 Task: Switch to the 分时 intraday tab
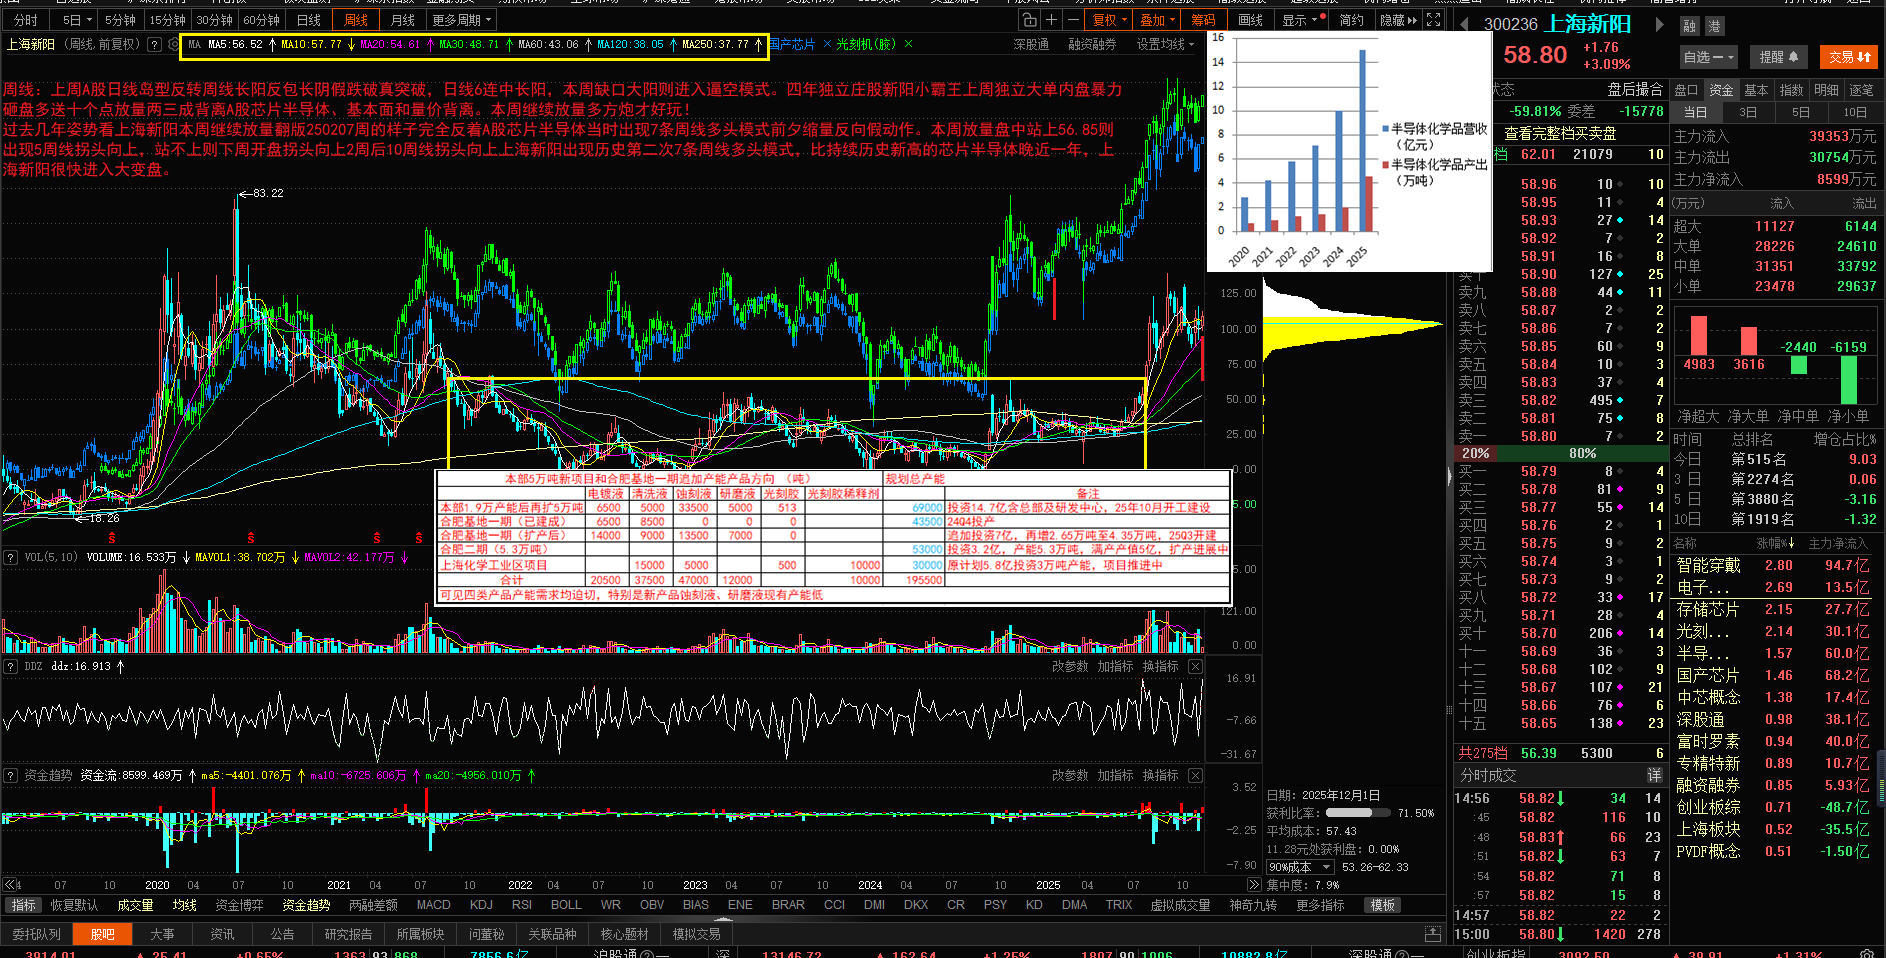25,20
